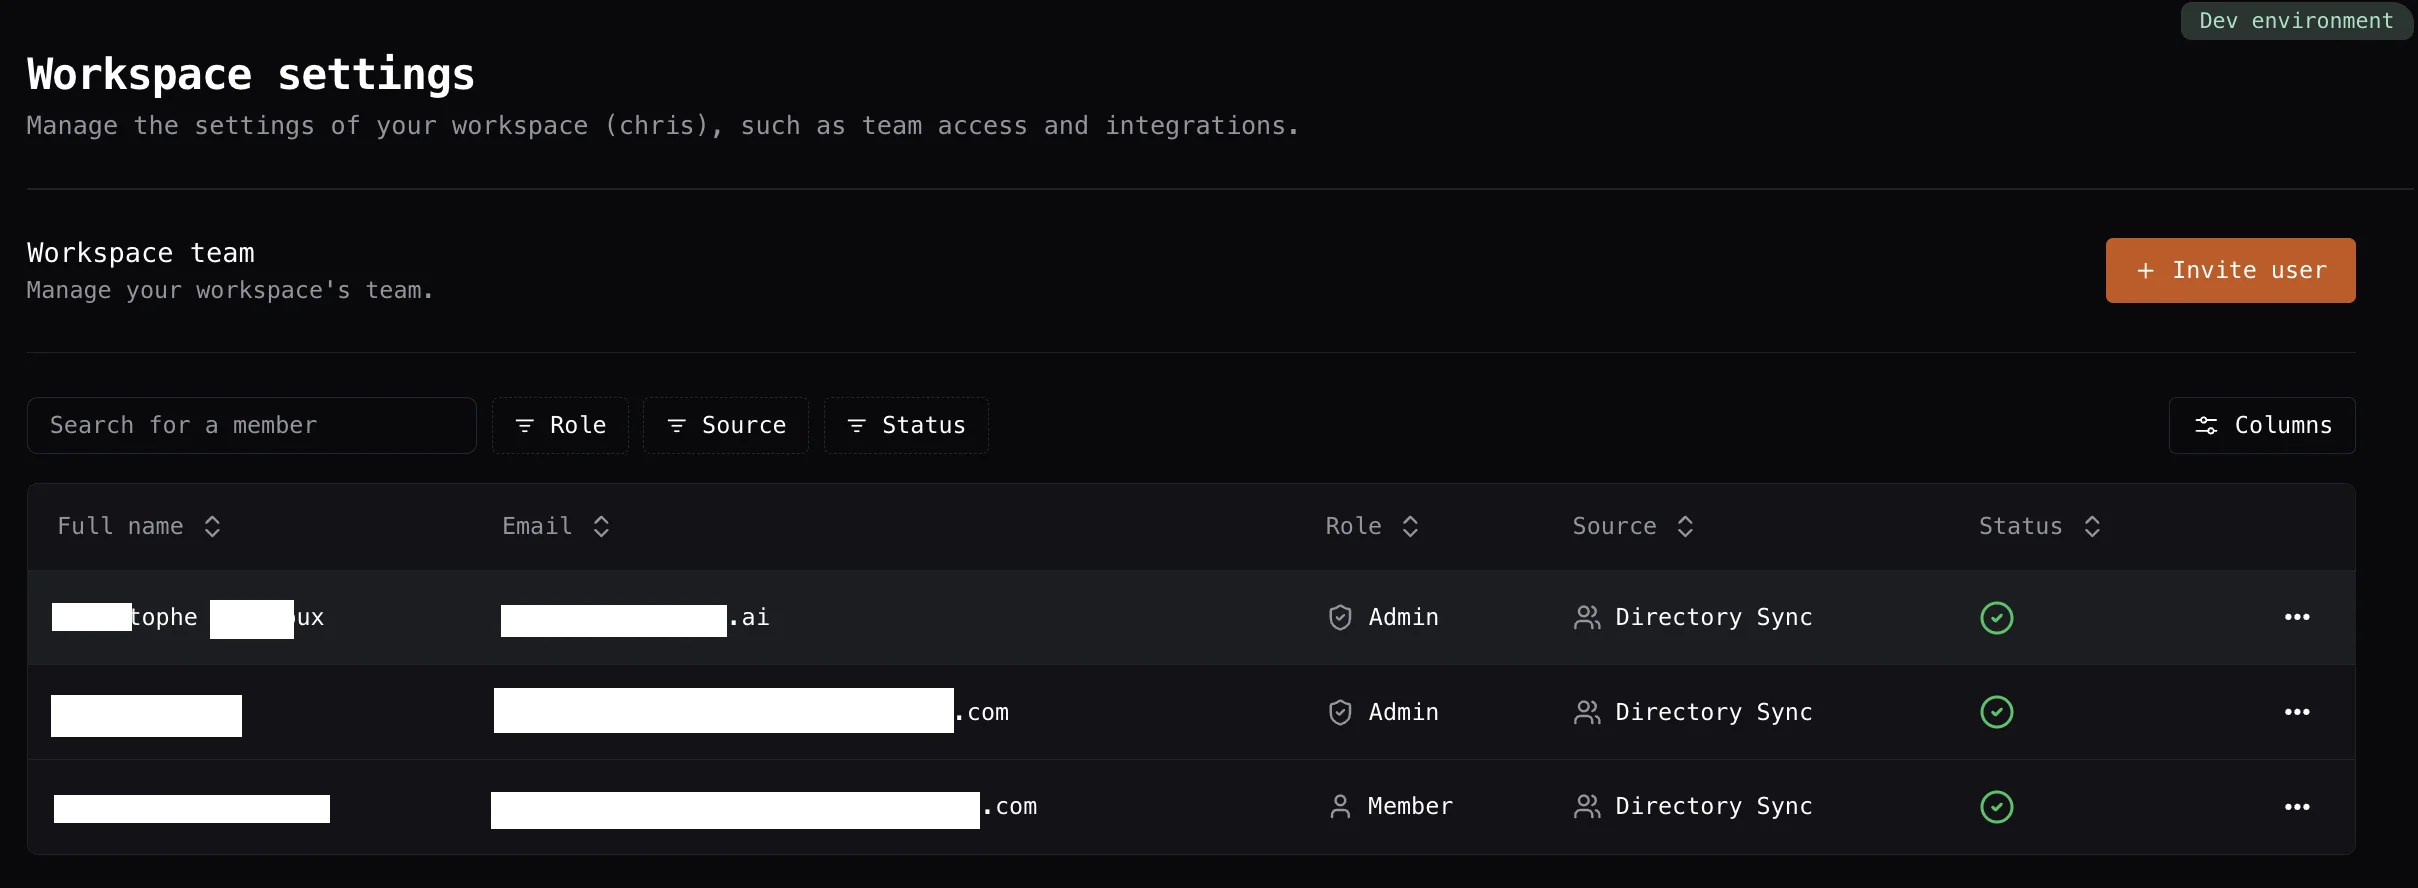Sort table by Email column
2418x888 pixels.
[556, 526]
